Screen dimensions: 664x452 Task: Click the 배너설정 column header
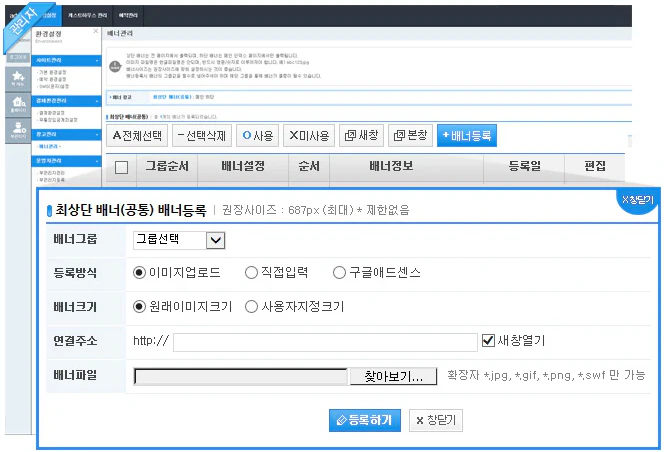(x=243, y=166)
